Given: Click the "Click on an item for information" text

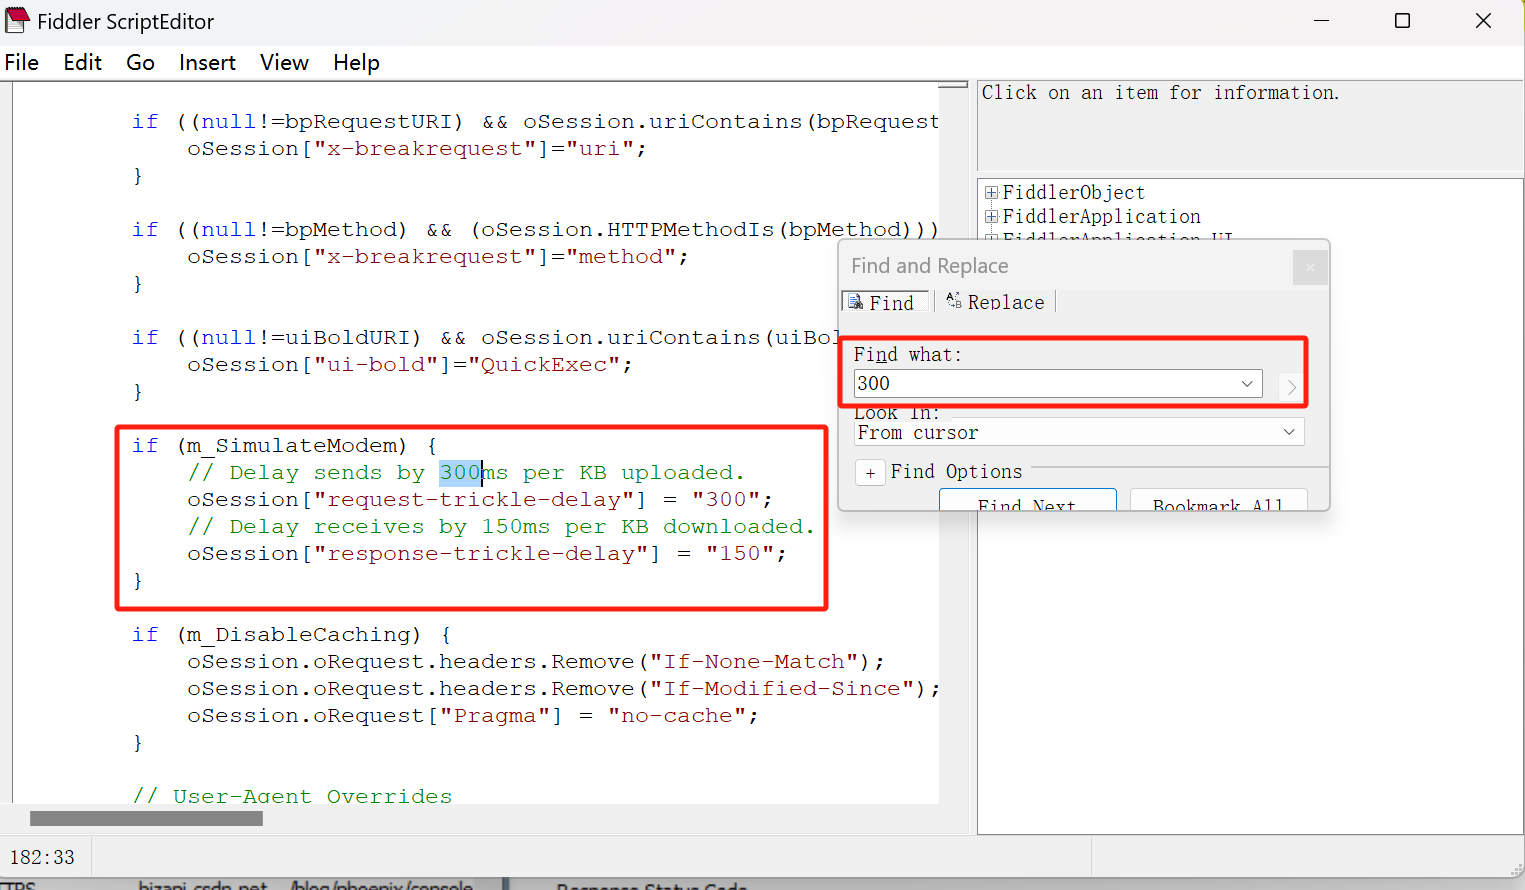Looking at the screenshot, I should pyautogui.click(x=1160, y=92).
